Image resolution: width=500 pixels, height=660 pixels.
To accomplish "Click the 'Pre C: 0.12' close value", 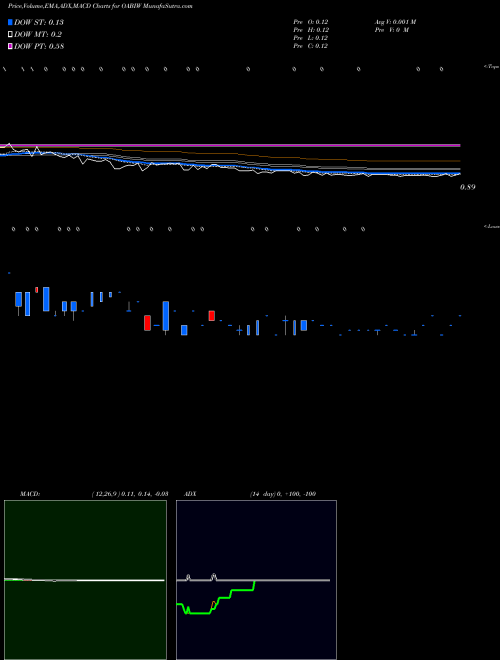I will tap(311, 46).
